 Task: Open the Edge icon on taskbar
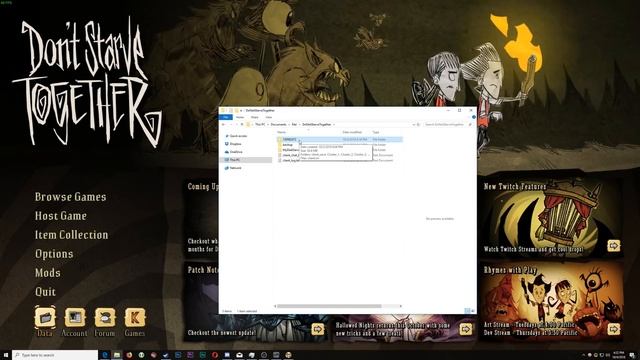click(104, 355)
